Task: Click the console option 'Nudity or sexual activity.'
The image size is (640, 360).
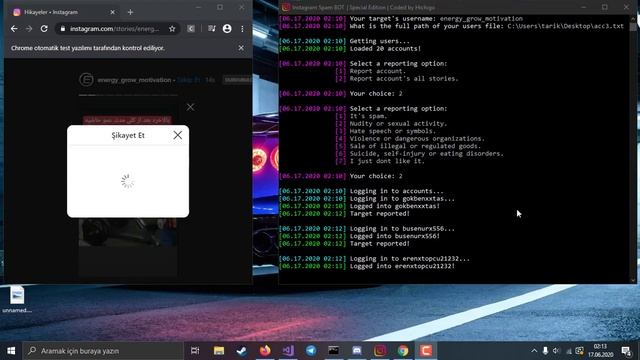Action: coord(398,123)
